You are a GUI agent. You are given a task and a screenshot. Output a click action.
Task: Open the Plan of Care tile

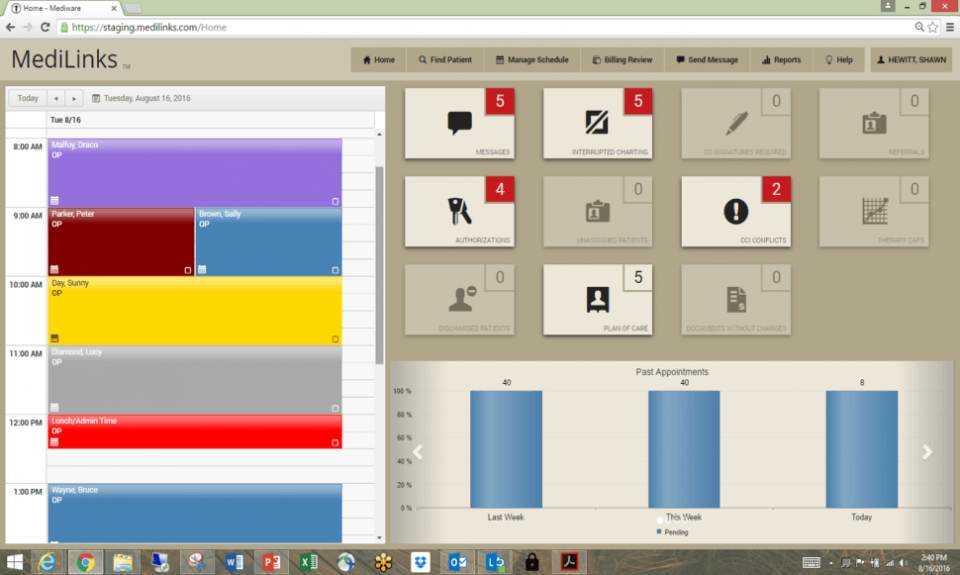tap(597, 300)
